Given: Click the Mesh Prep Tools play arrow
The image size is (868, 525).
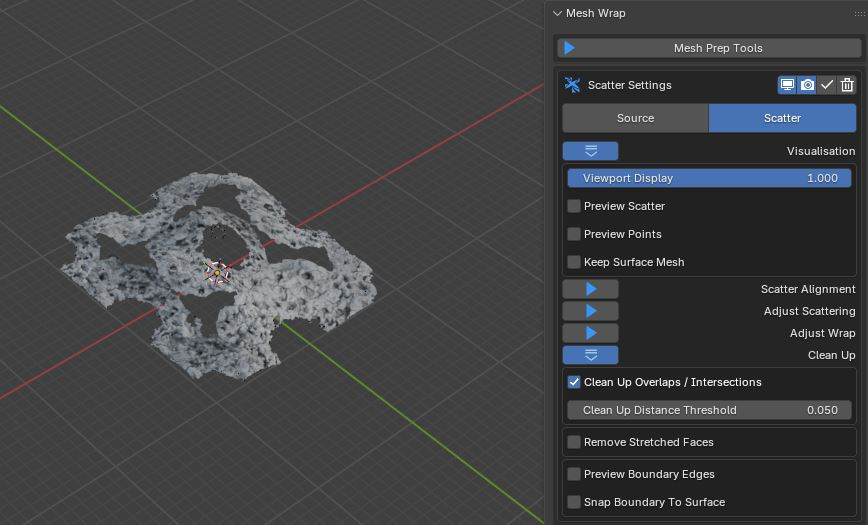Looking at the screenshot, I should pyautogui.click(x=570, y=48).
